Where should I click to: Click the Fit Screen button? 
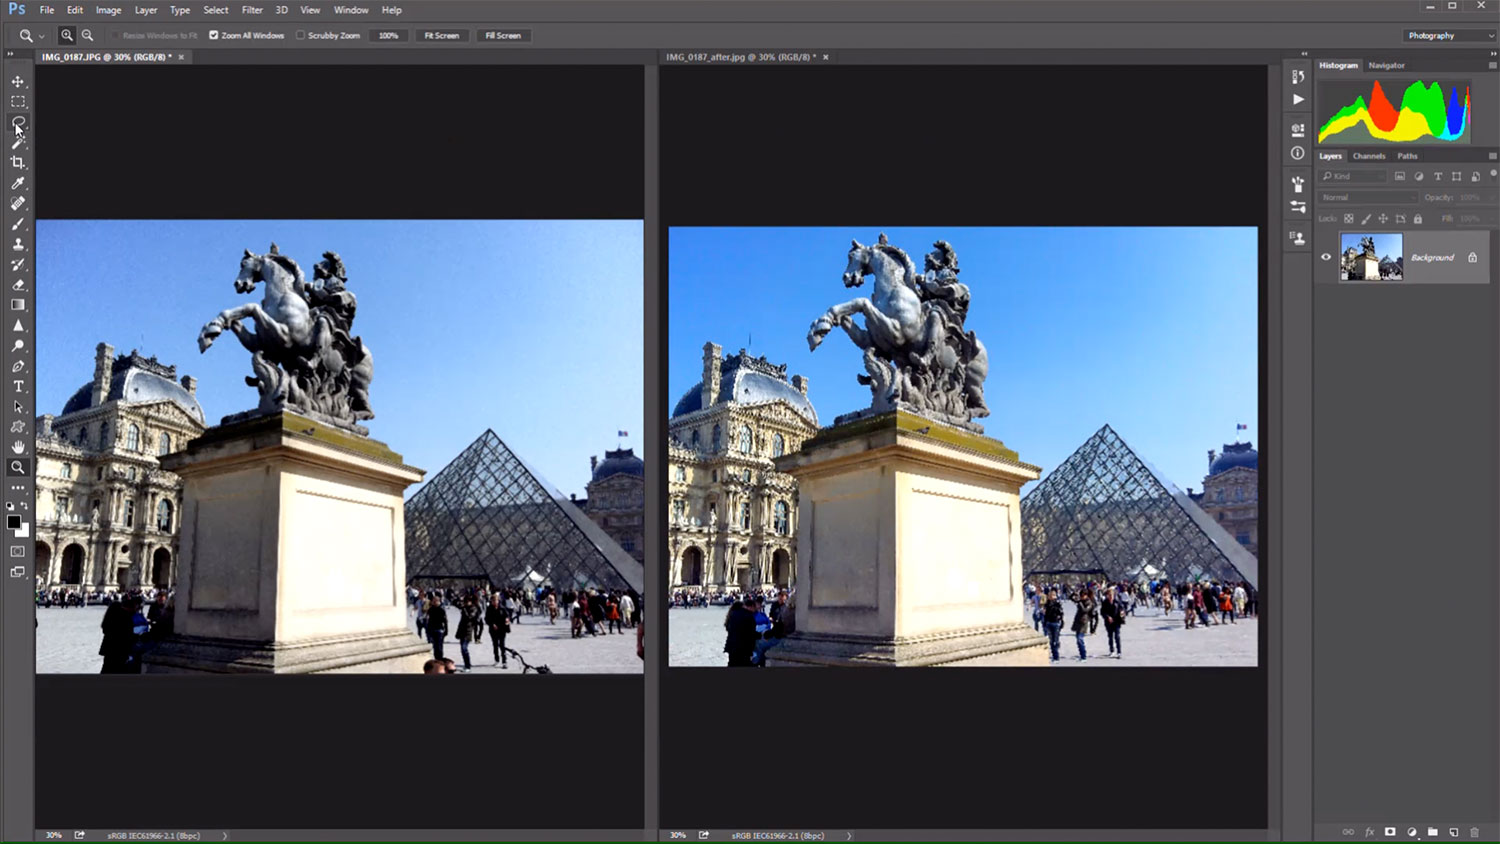tap(441, 35)
